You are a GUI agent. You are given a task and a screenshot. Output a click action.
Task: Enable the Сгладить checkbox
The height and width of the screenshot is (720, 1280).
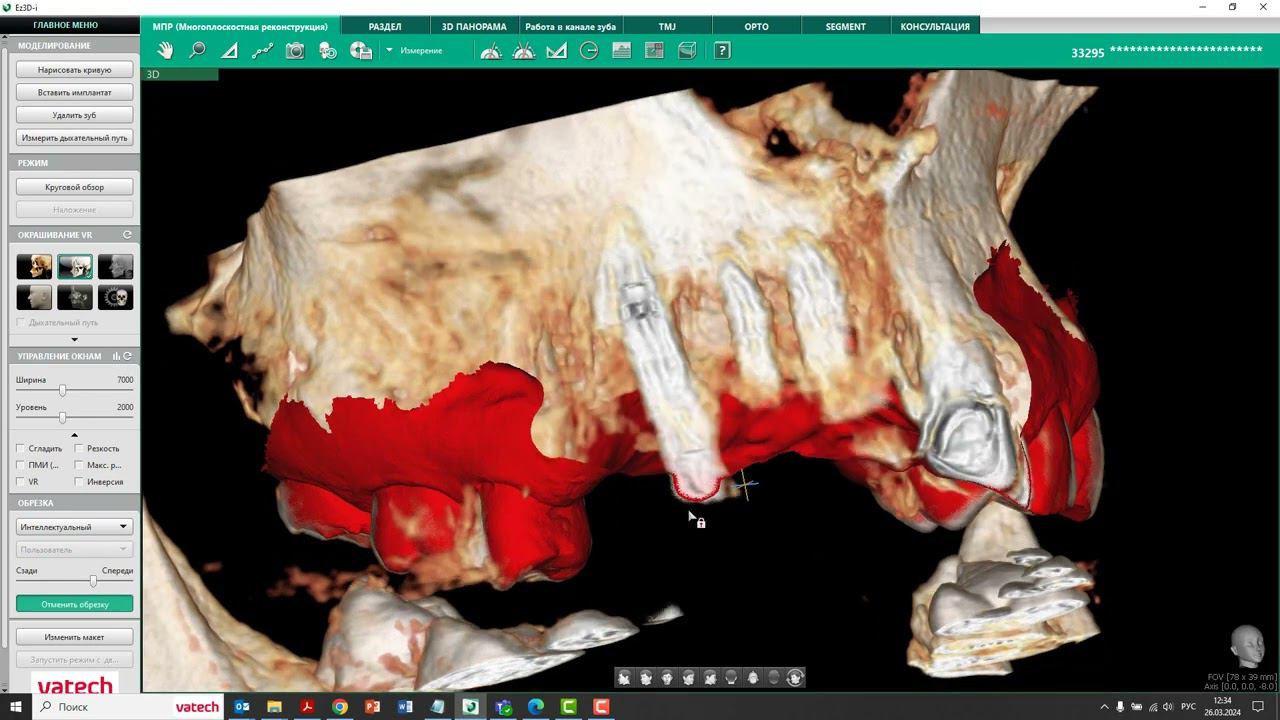point(21,449)
